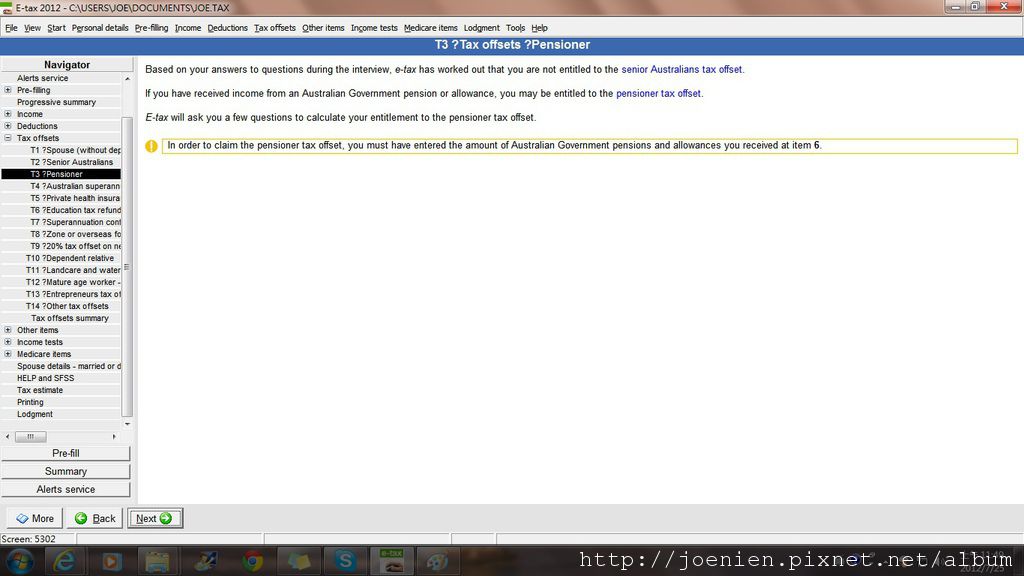Click the More button

tap(35, 519)
